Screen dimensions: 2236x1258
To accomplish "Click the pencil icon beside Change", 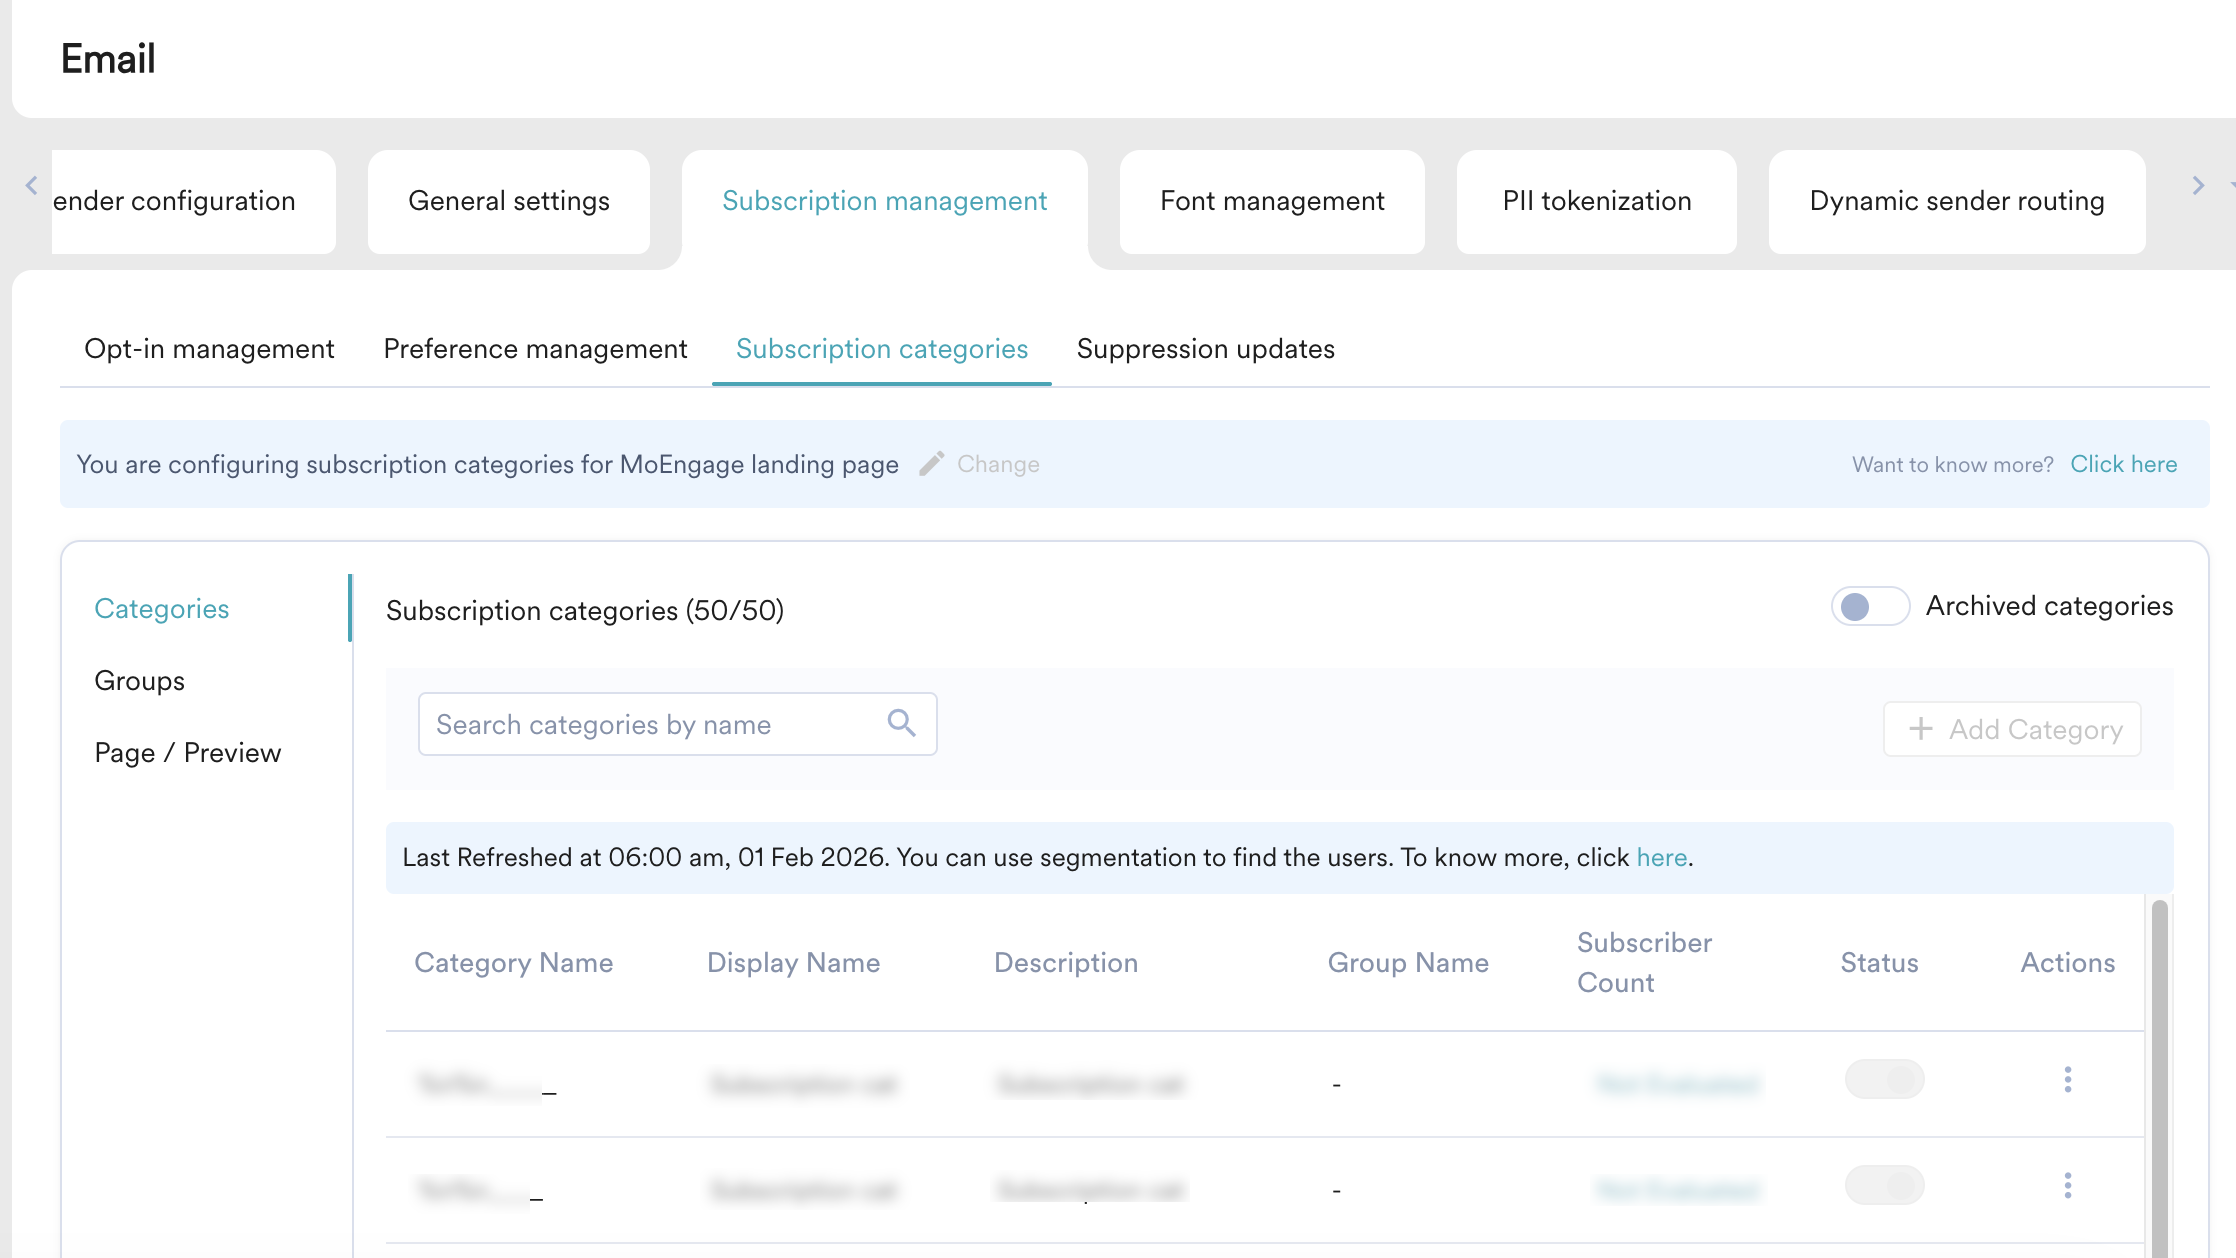I will tap(931, 464).
